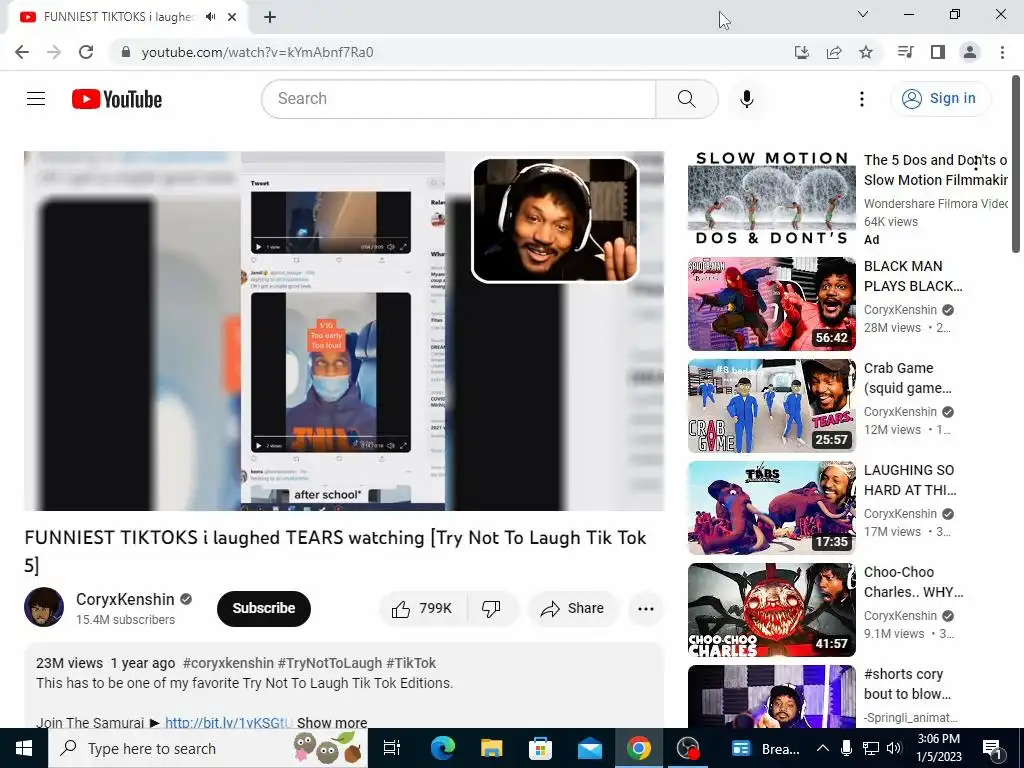Open Chrome three-dot menu

(1002, 52)
